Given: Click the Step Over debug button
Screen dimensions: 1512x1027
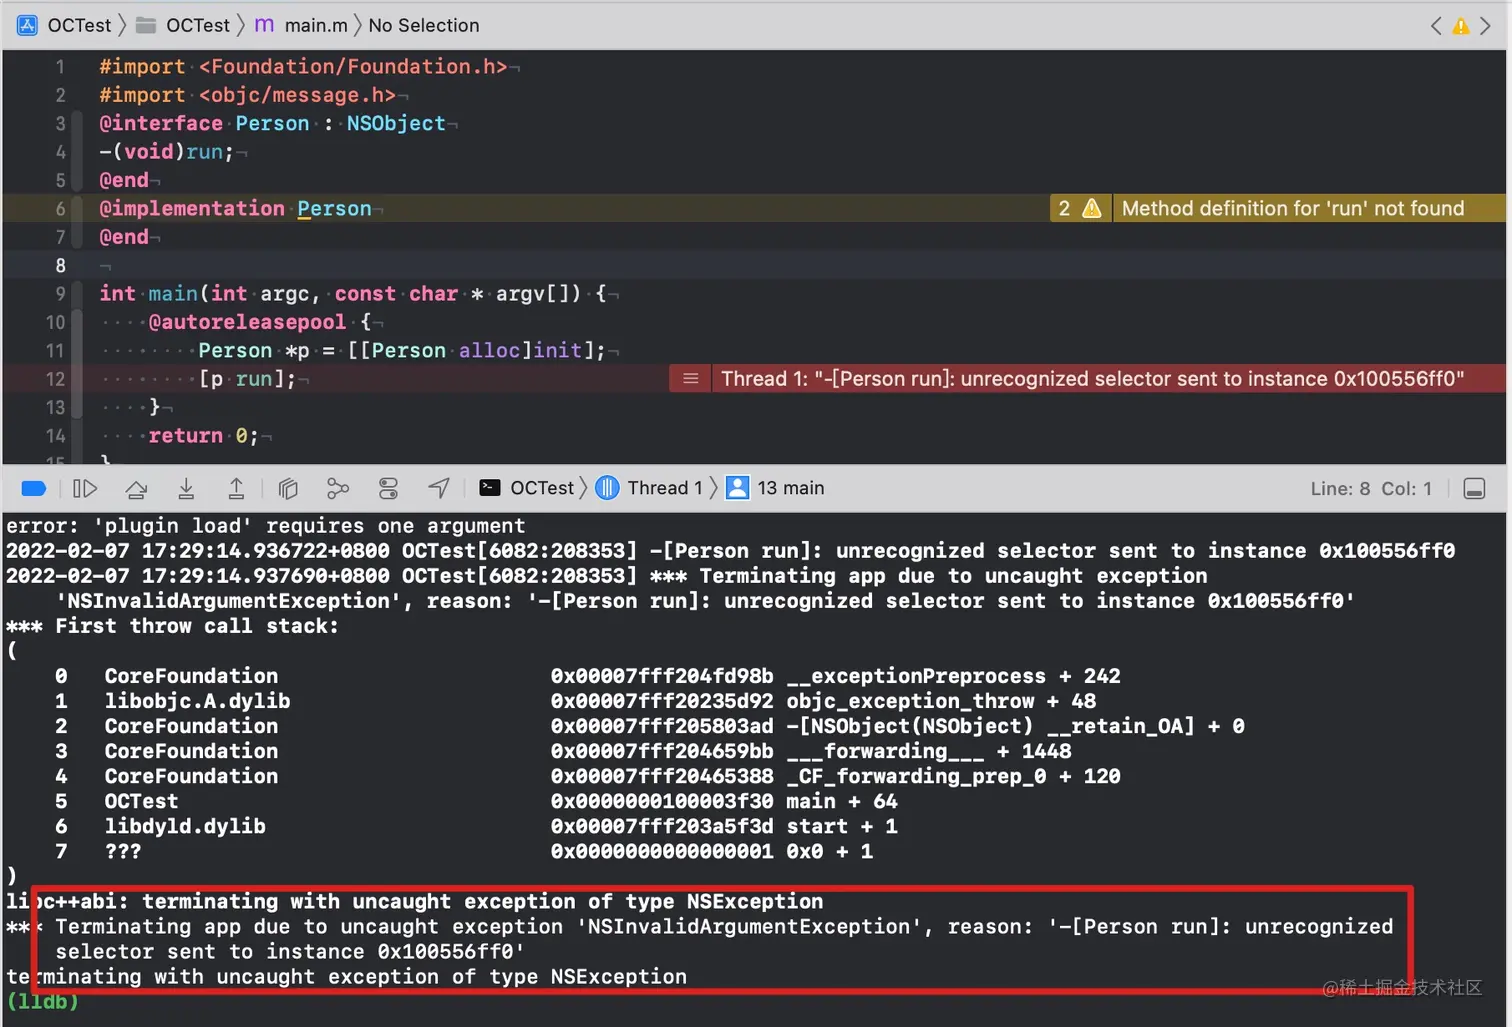Looking at the screenshot, I should click(136, 488).
